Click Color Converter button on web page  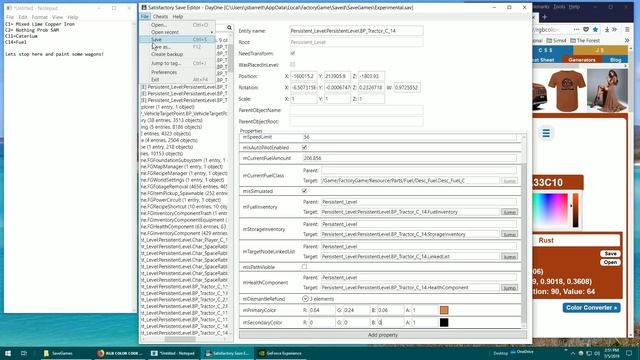click(591, 308)
